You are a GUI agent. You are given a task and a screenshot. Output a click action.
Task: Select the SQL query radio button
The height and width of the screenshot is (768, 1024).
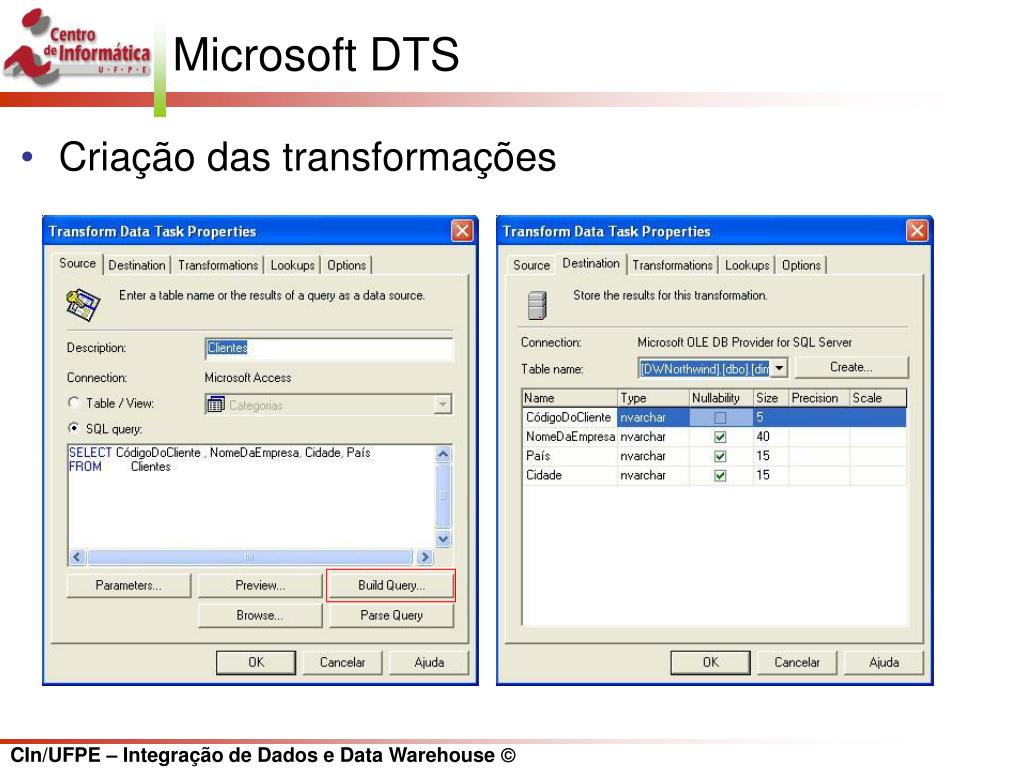click(x=72, y=426)
